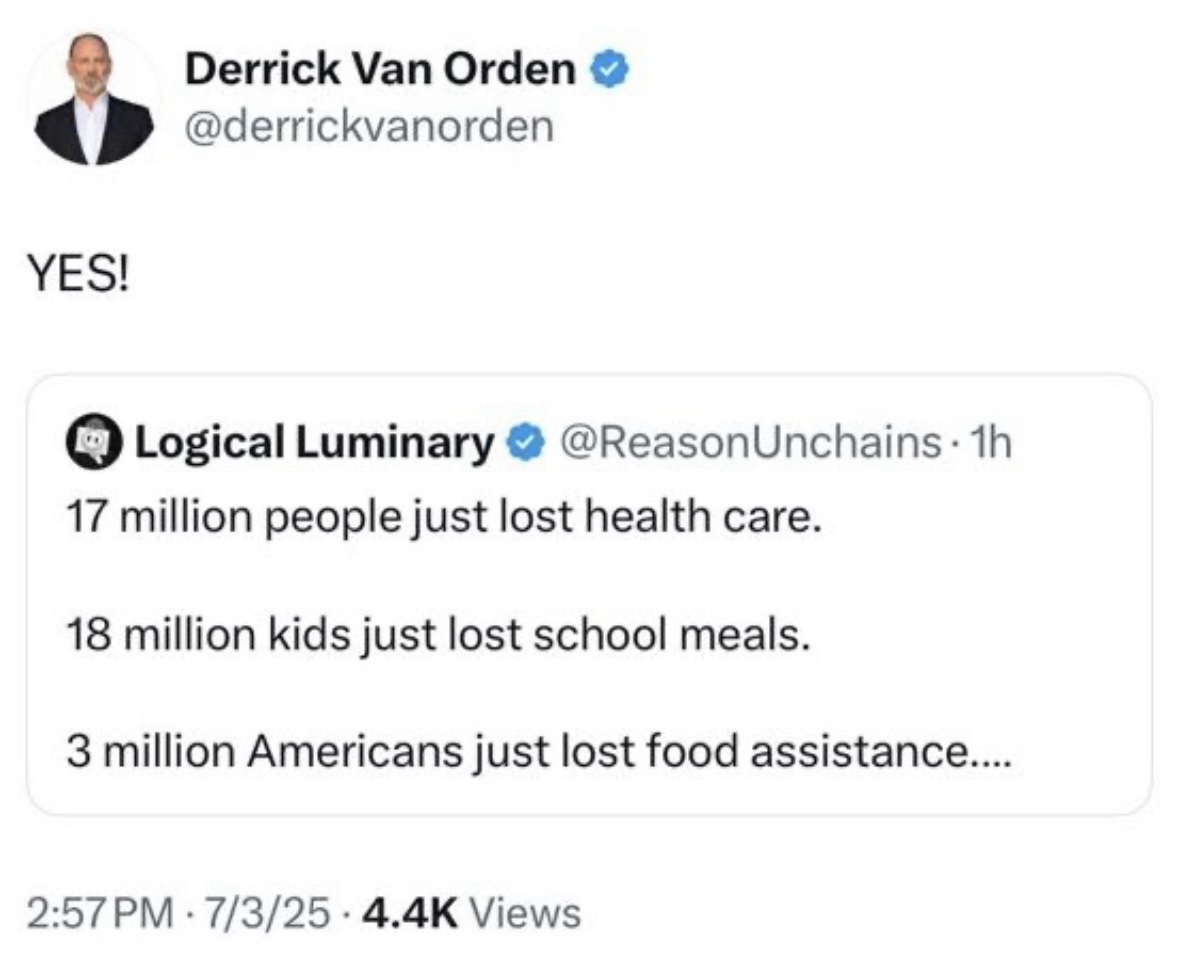Click the Logical Luminary account name
The image size is (1179, 963).
pos(314,442)
